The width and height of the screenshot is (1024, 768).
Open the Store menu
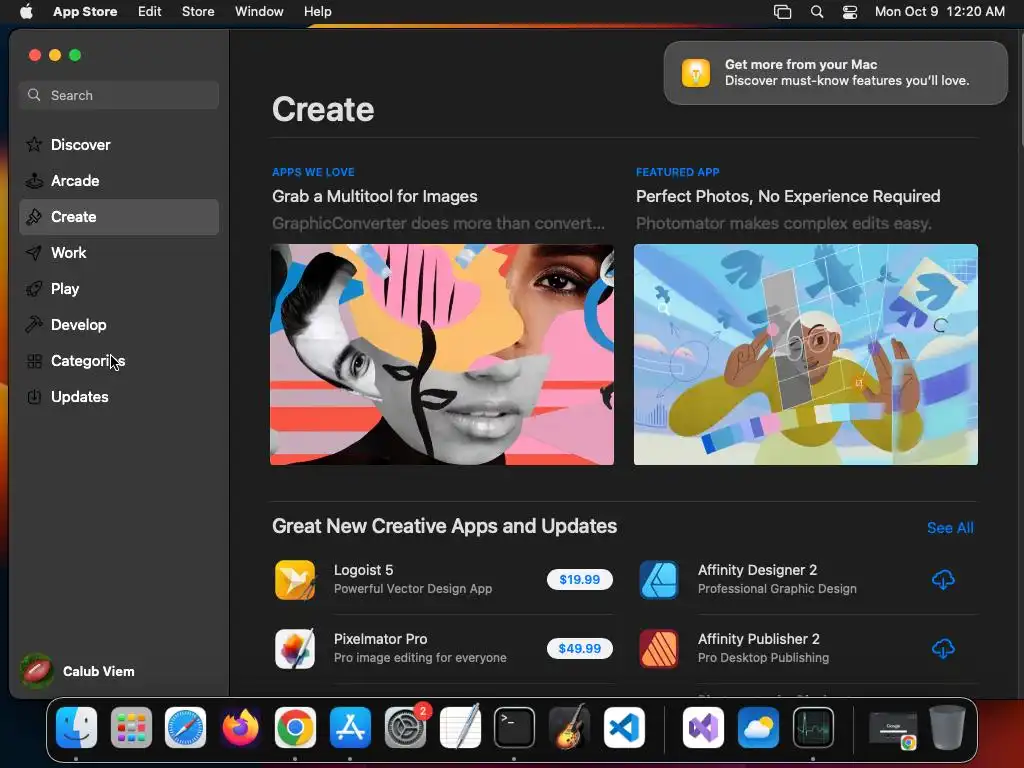pos(198,11)
